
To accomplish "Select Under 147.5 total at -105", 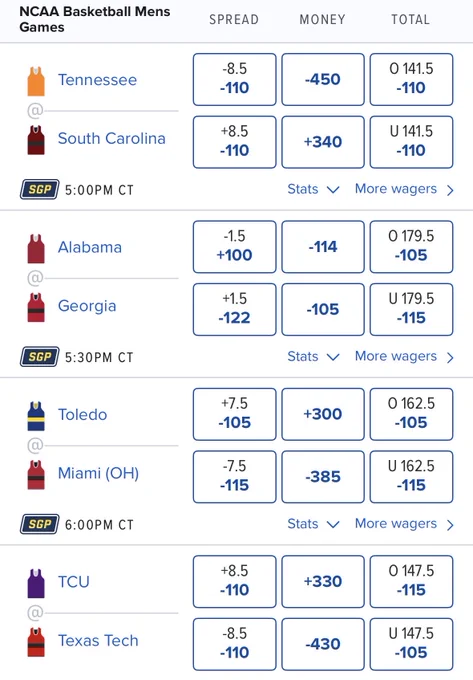I will tap(411, 644).
